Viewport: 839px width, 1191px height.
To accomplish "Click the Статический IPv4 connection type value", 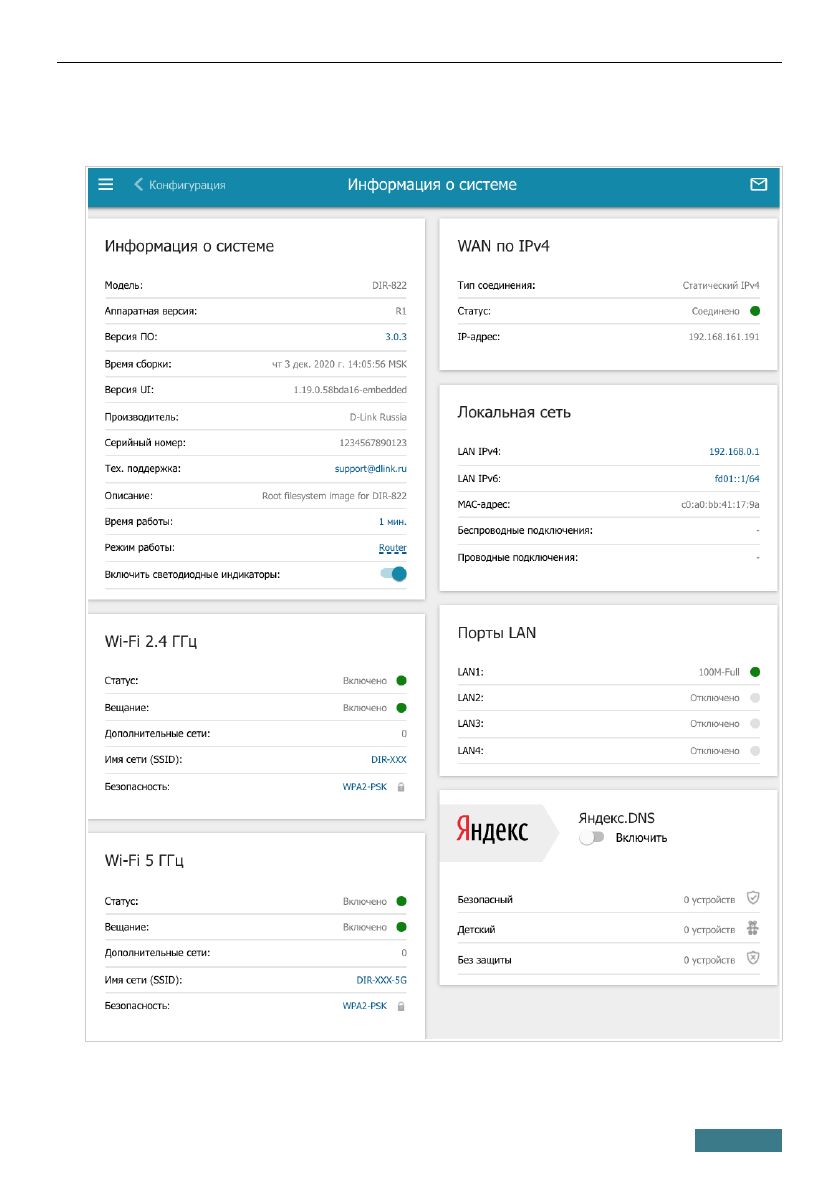I will [x=721, y=286].
